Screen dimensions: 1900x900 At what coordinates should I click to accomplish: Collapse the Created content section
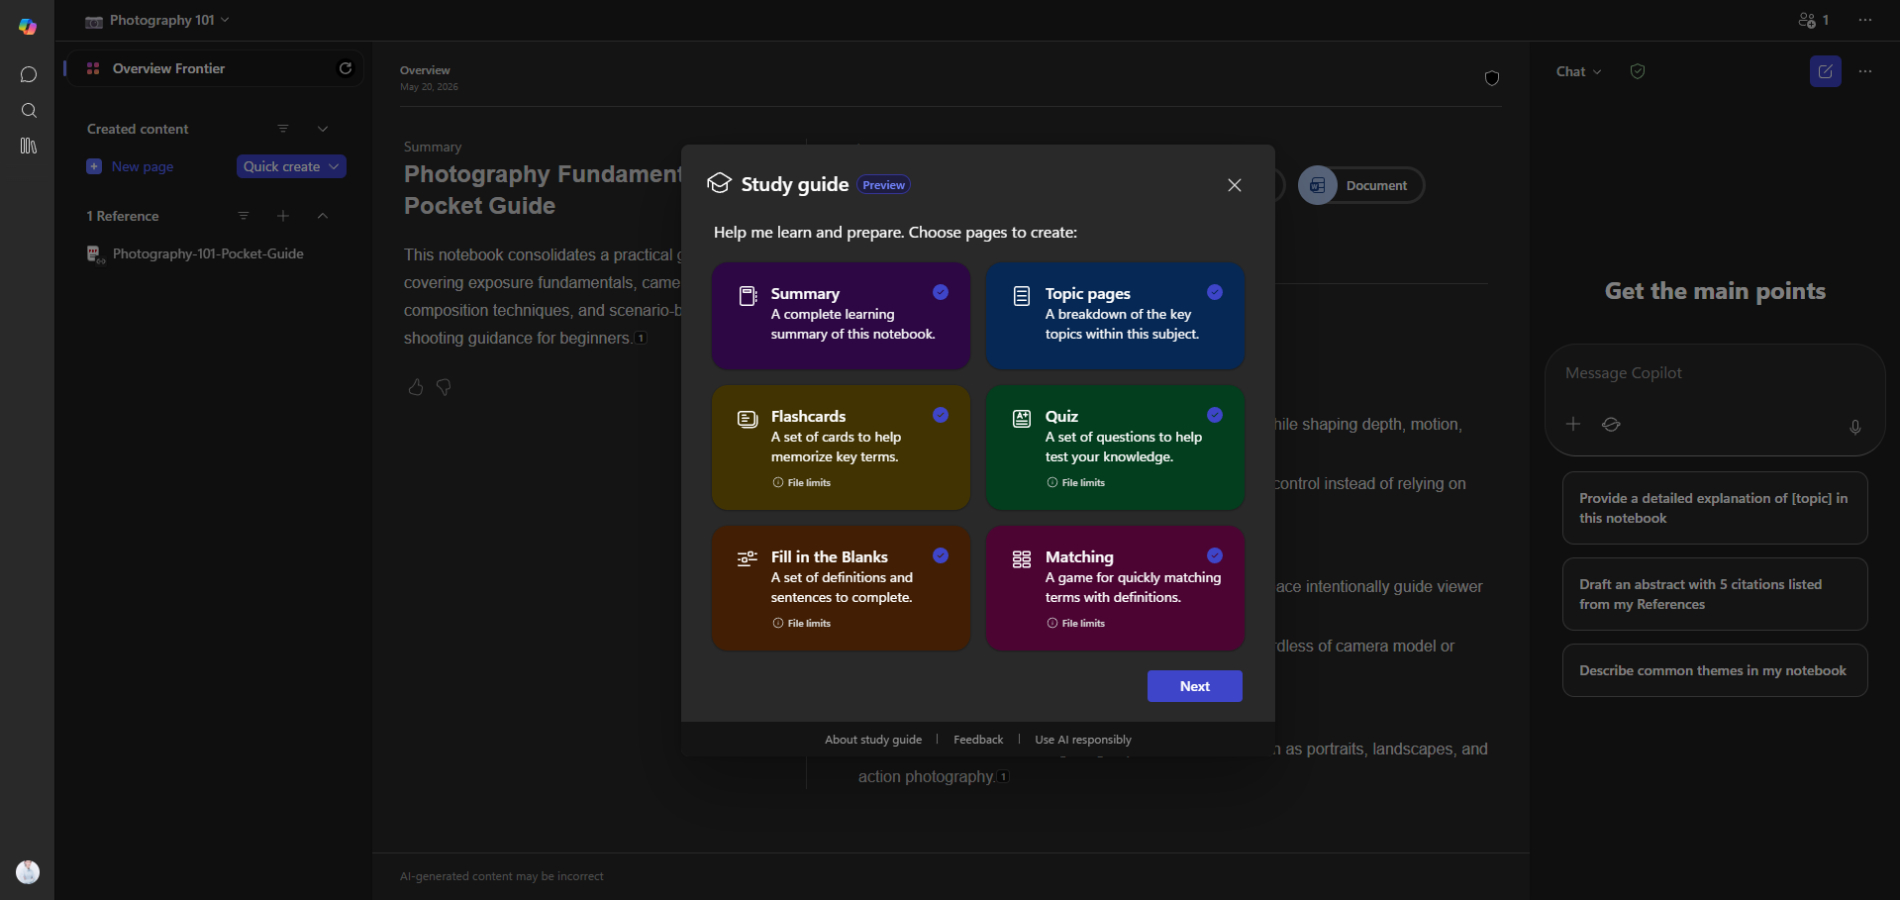point(323,129)
